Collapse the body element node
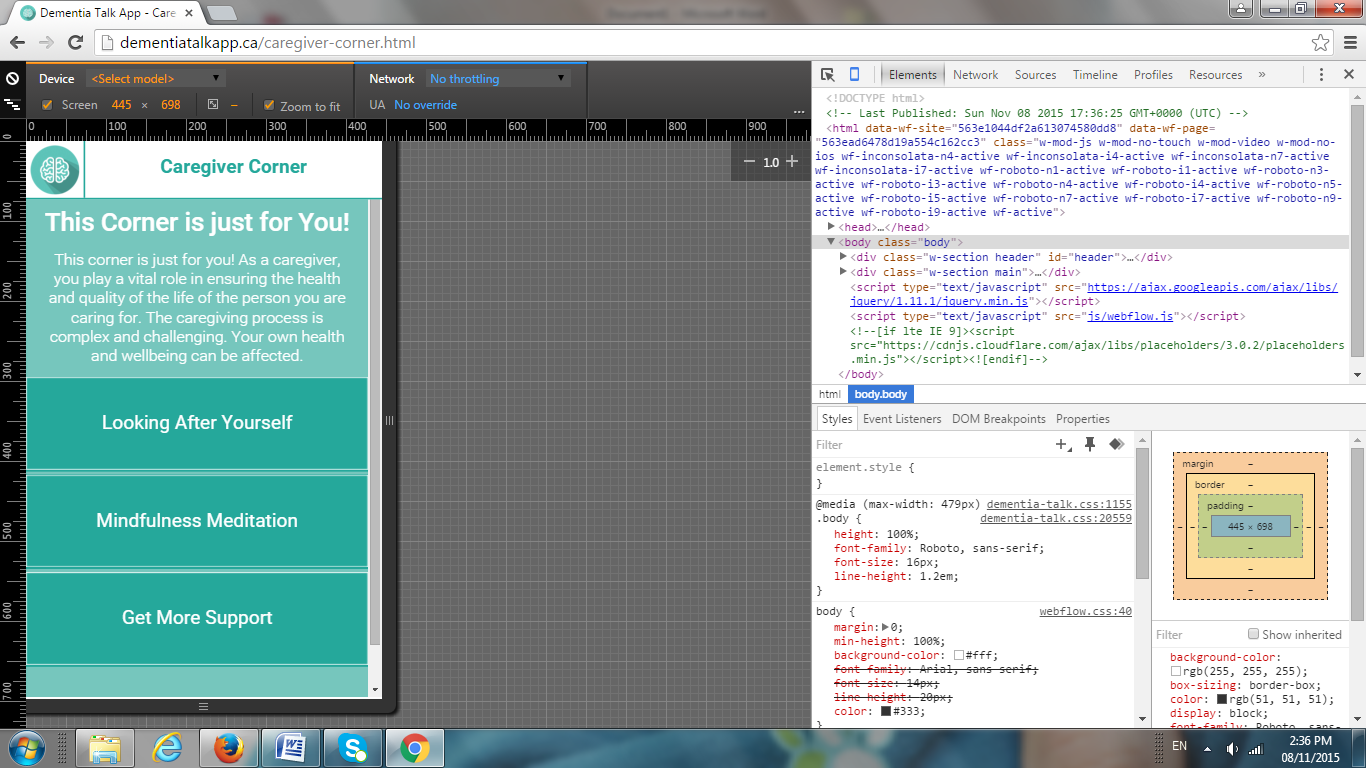The width and height of the screenshot is (1366, 768). click(831, 242)
